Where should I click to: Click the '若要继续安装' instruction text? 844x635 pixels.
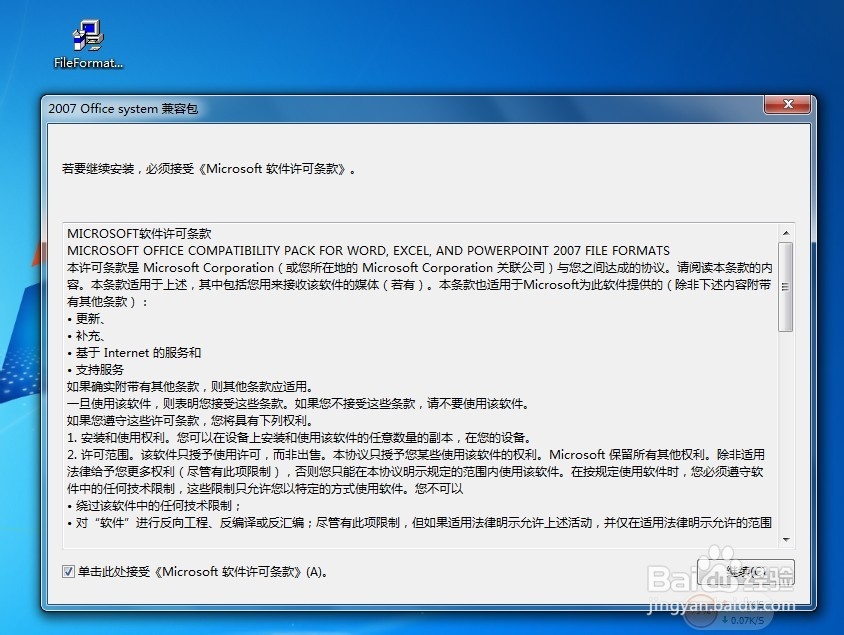tap(209, 169)
